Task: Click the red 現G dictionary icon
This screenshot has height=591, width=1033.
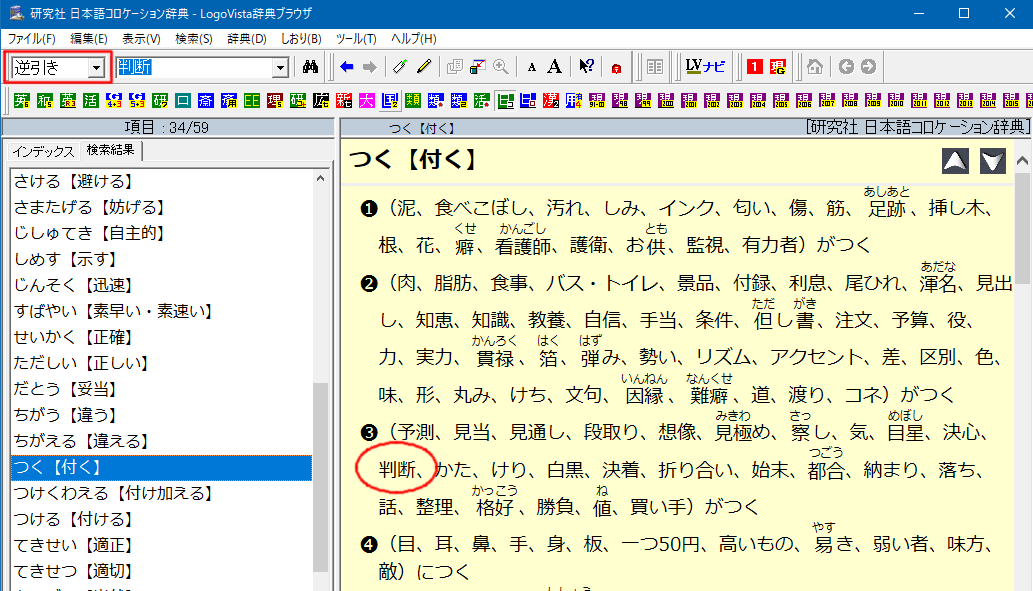Action: (x=778, y=67)
